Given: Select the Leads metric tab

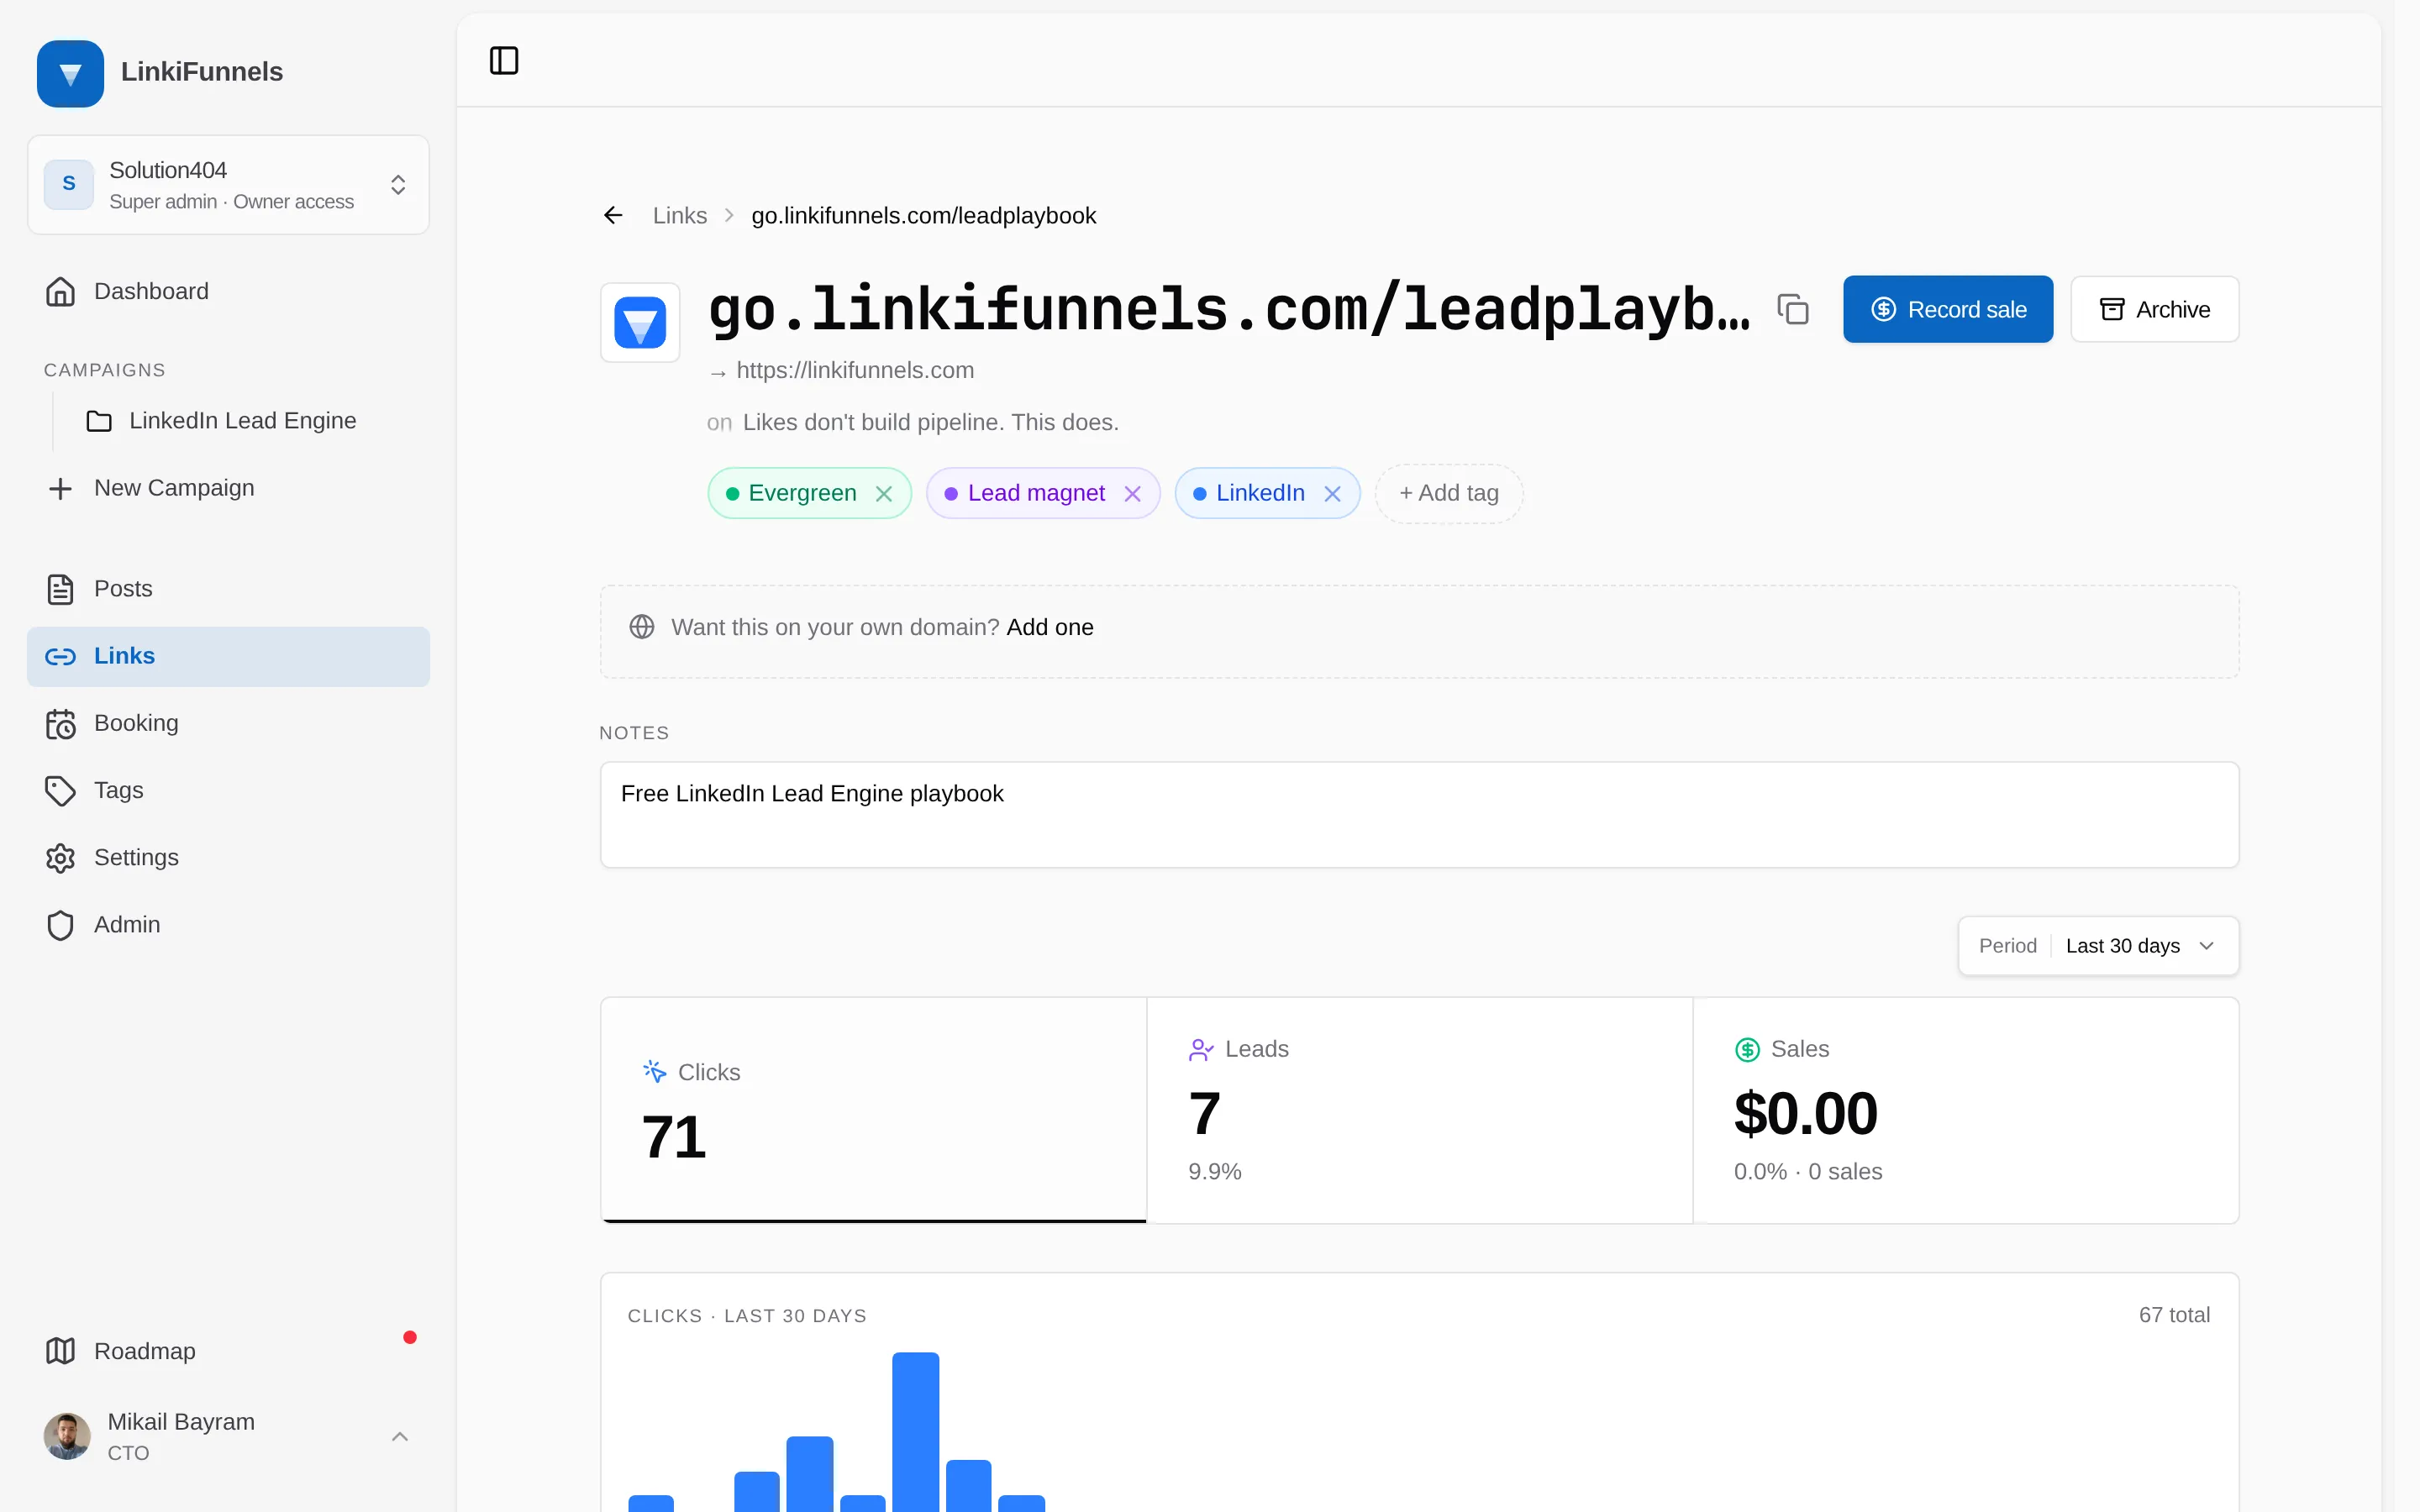Looking at the screenshot, I should pyautogui.click(x=1419, y=1110).
